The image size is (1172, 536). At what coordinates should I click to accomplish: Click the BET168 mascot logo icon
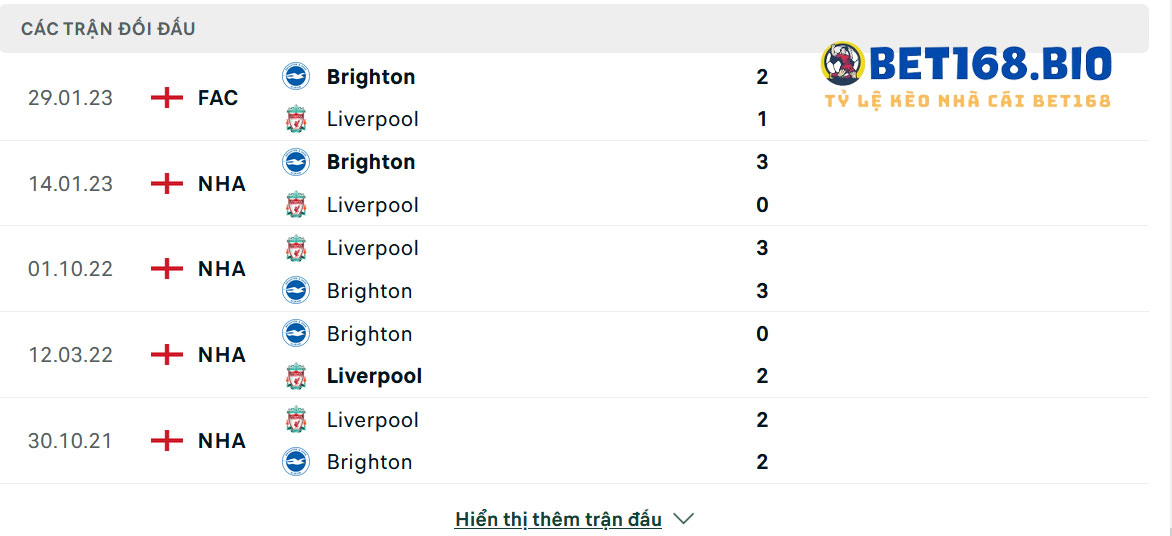(x=842, y=64)
